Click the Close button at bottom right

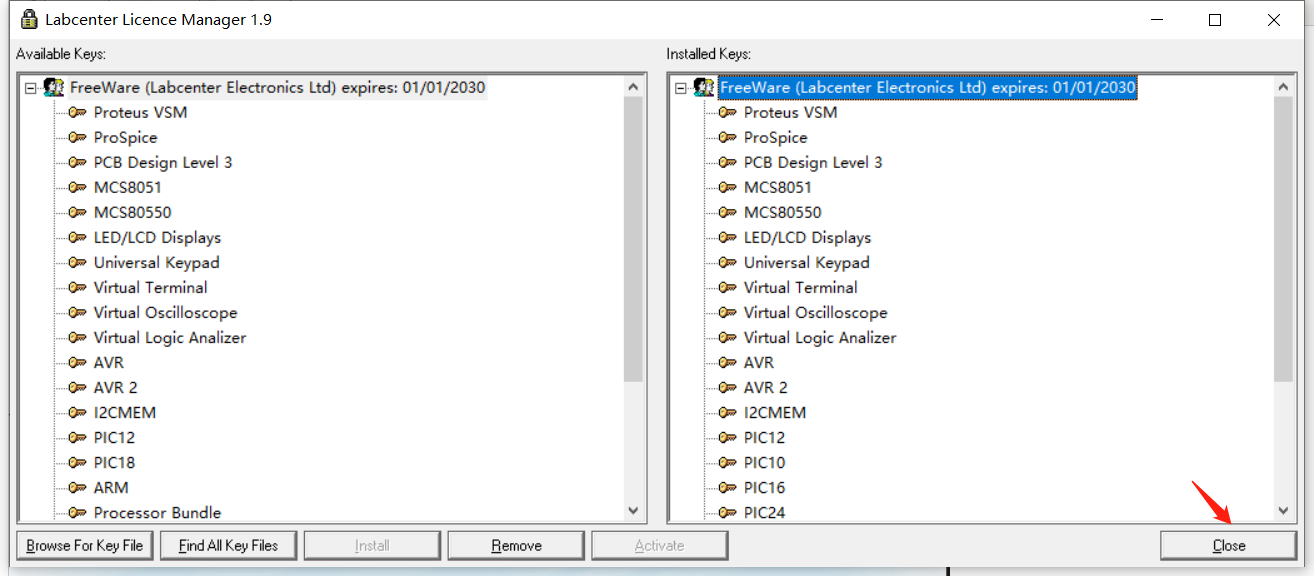pyautogui.click(x=1228, y=545)
